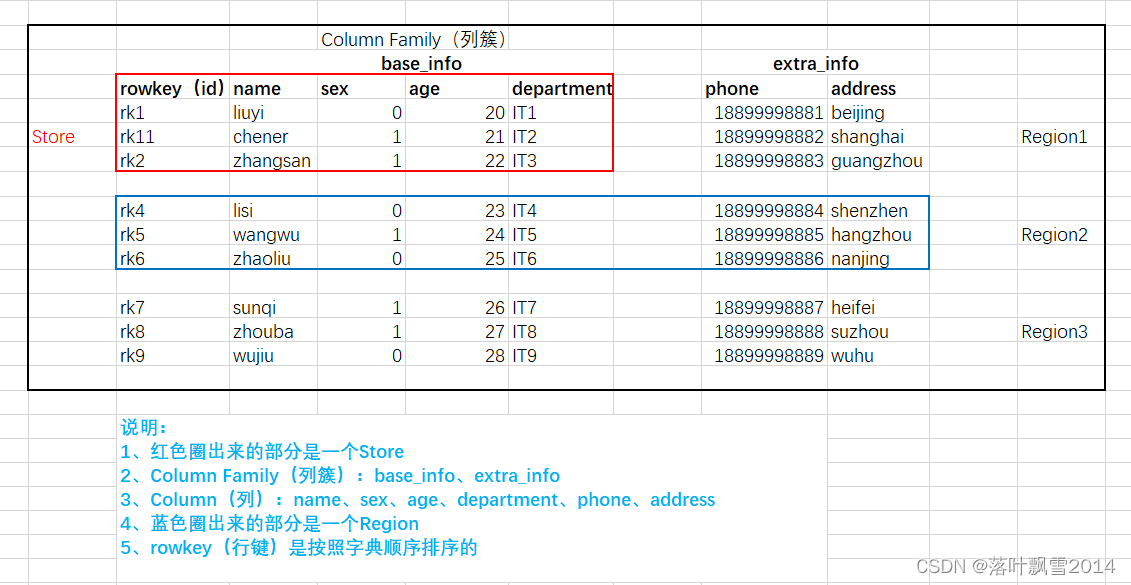This screenshot has height=585, width=1131.
Task: Click the extra_info column family header
Action: pos(815,63)
